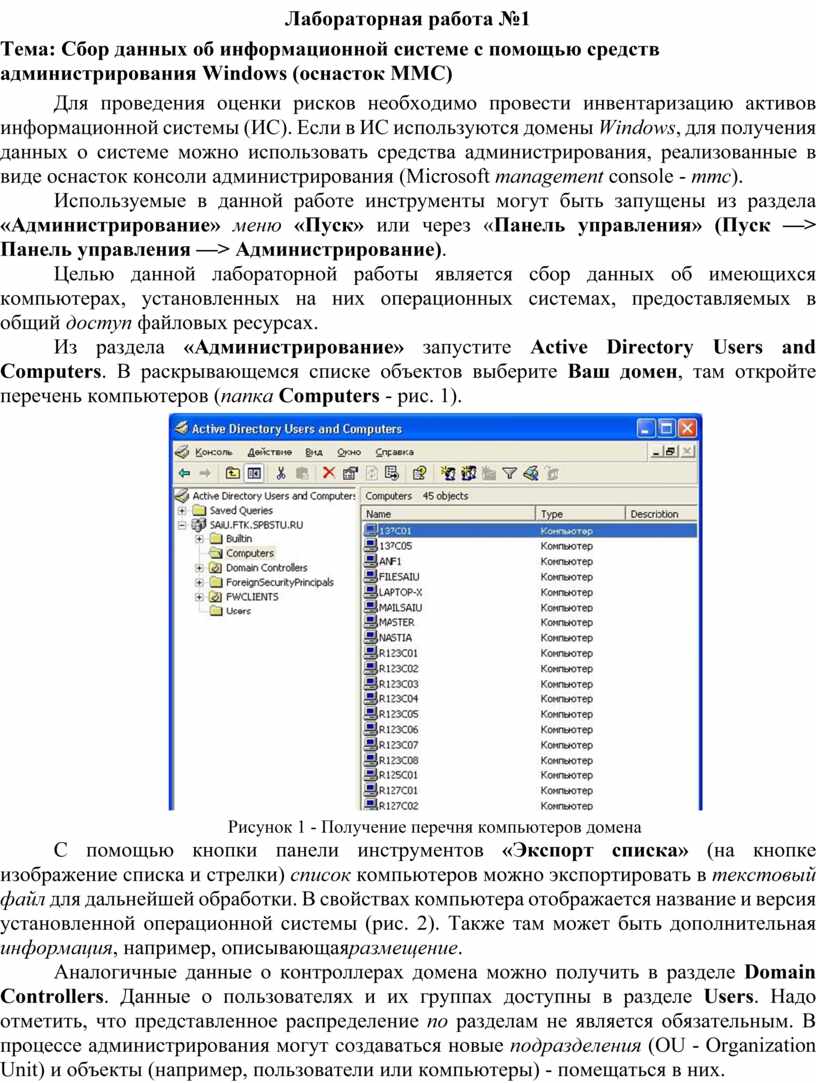Viewport: 816px width, 1083px height.
Task: Open Properties from the toolbar icon
Action: [x=350, y=473]
